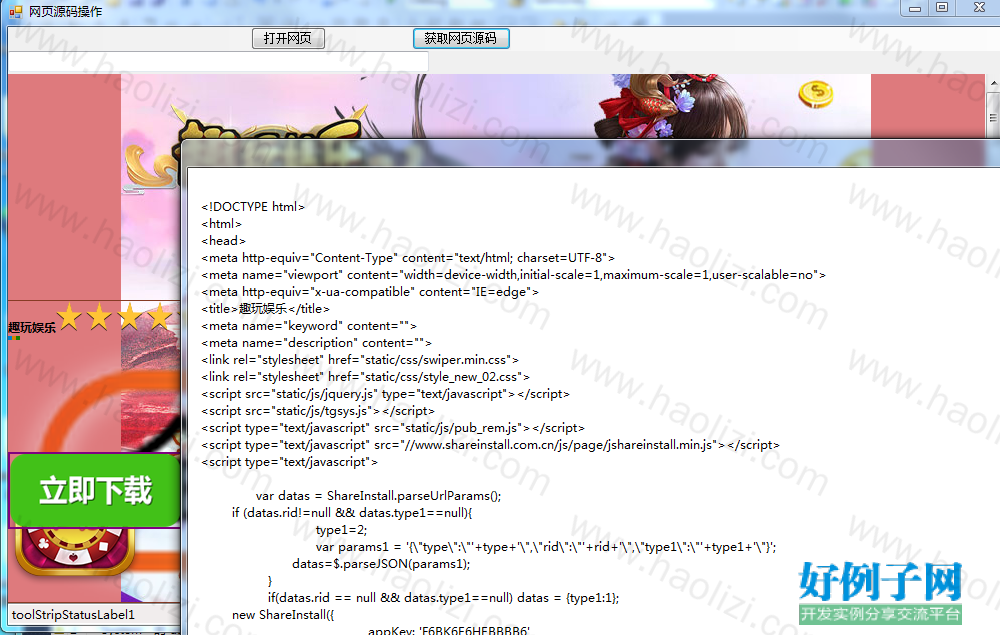Screen dimensions: 1000x635
Task: Click the ShareInstall.parseUrlParams line
Action: point(379,496)
